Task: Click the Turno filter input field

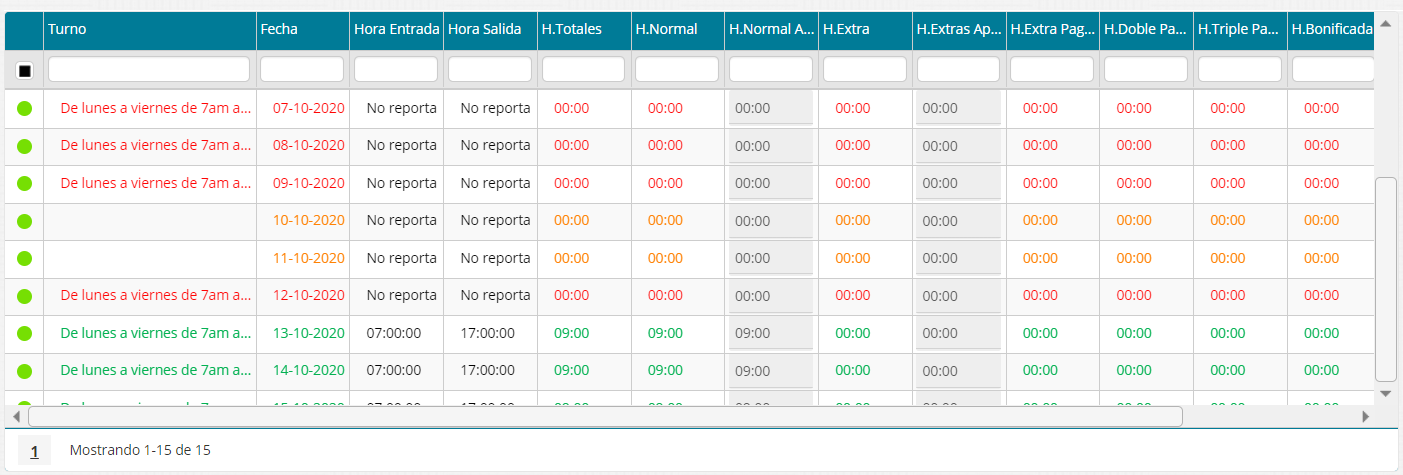Action: pos(149,69)
